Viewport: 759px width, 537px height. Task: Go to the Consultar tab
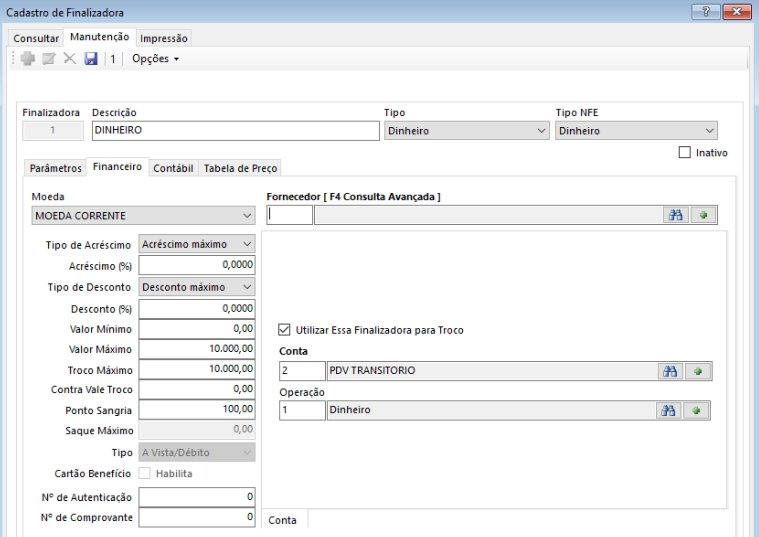click(x=36, y=38)
